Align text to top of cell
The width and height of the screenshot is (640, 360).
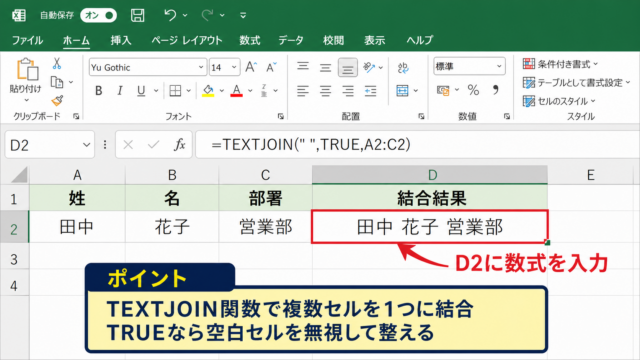point(303,66)
